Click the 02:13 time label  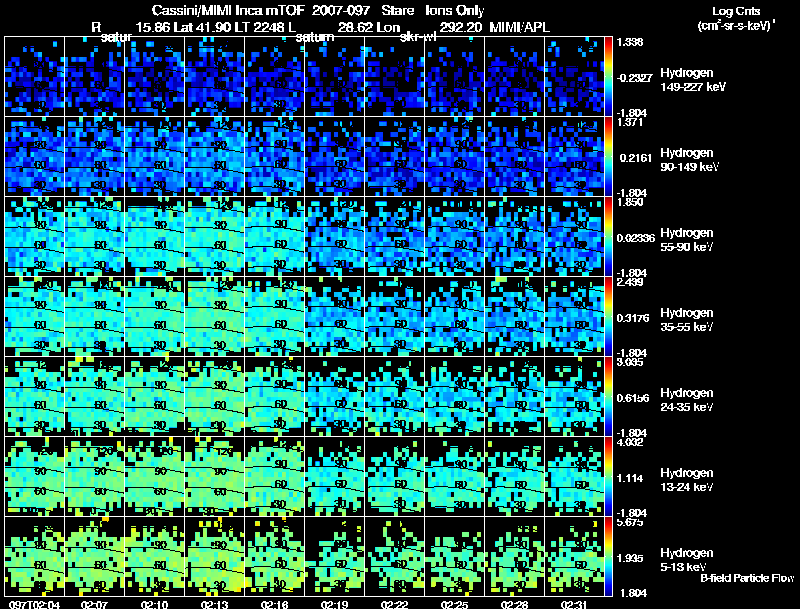[x=214, y=605]
